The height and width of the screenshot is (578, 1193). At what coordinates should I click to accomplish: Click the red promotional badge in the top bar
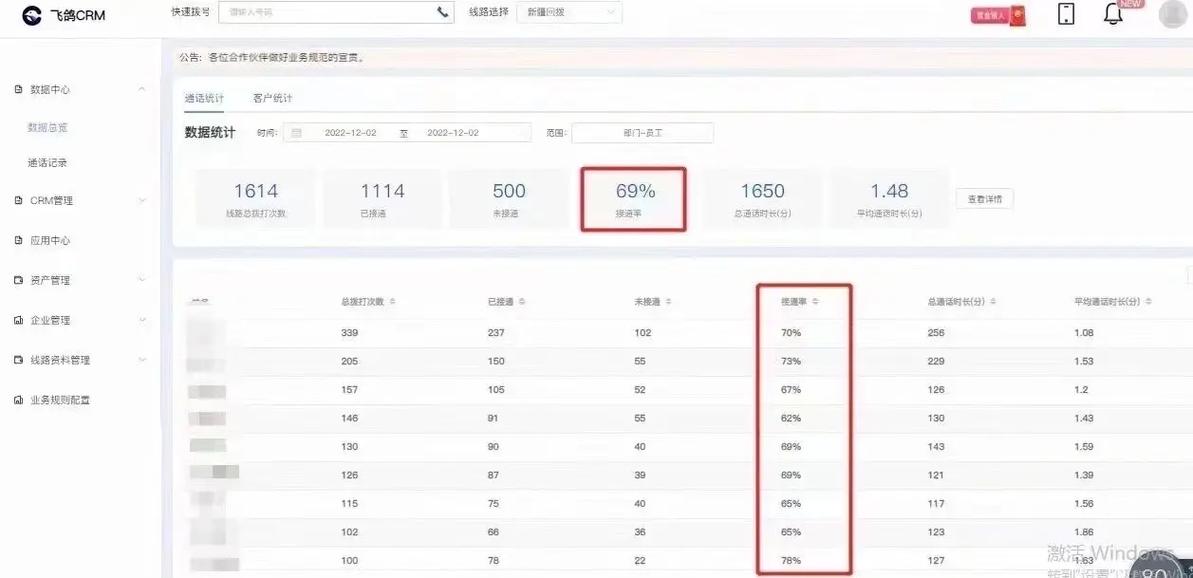pyautogui.click(x=996, y=15)
